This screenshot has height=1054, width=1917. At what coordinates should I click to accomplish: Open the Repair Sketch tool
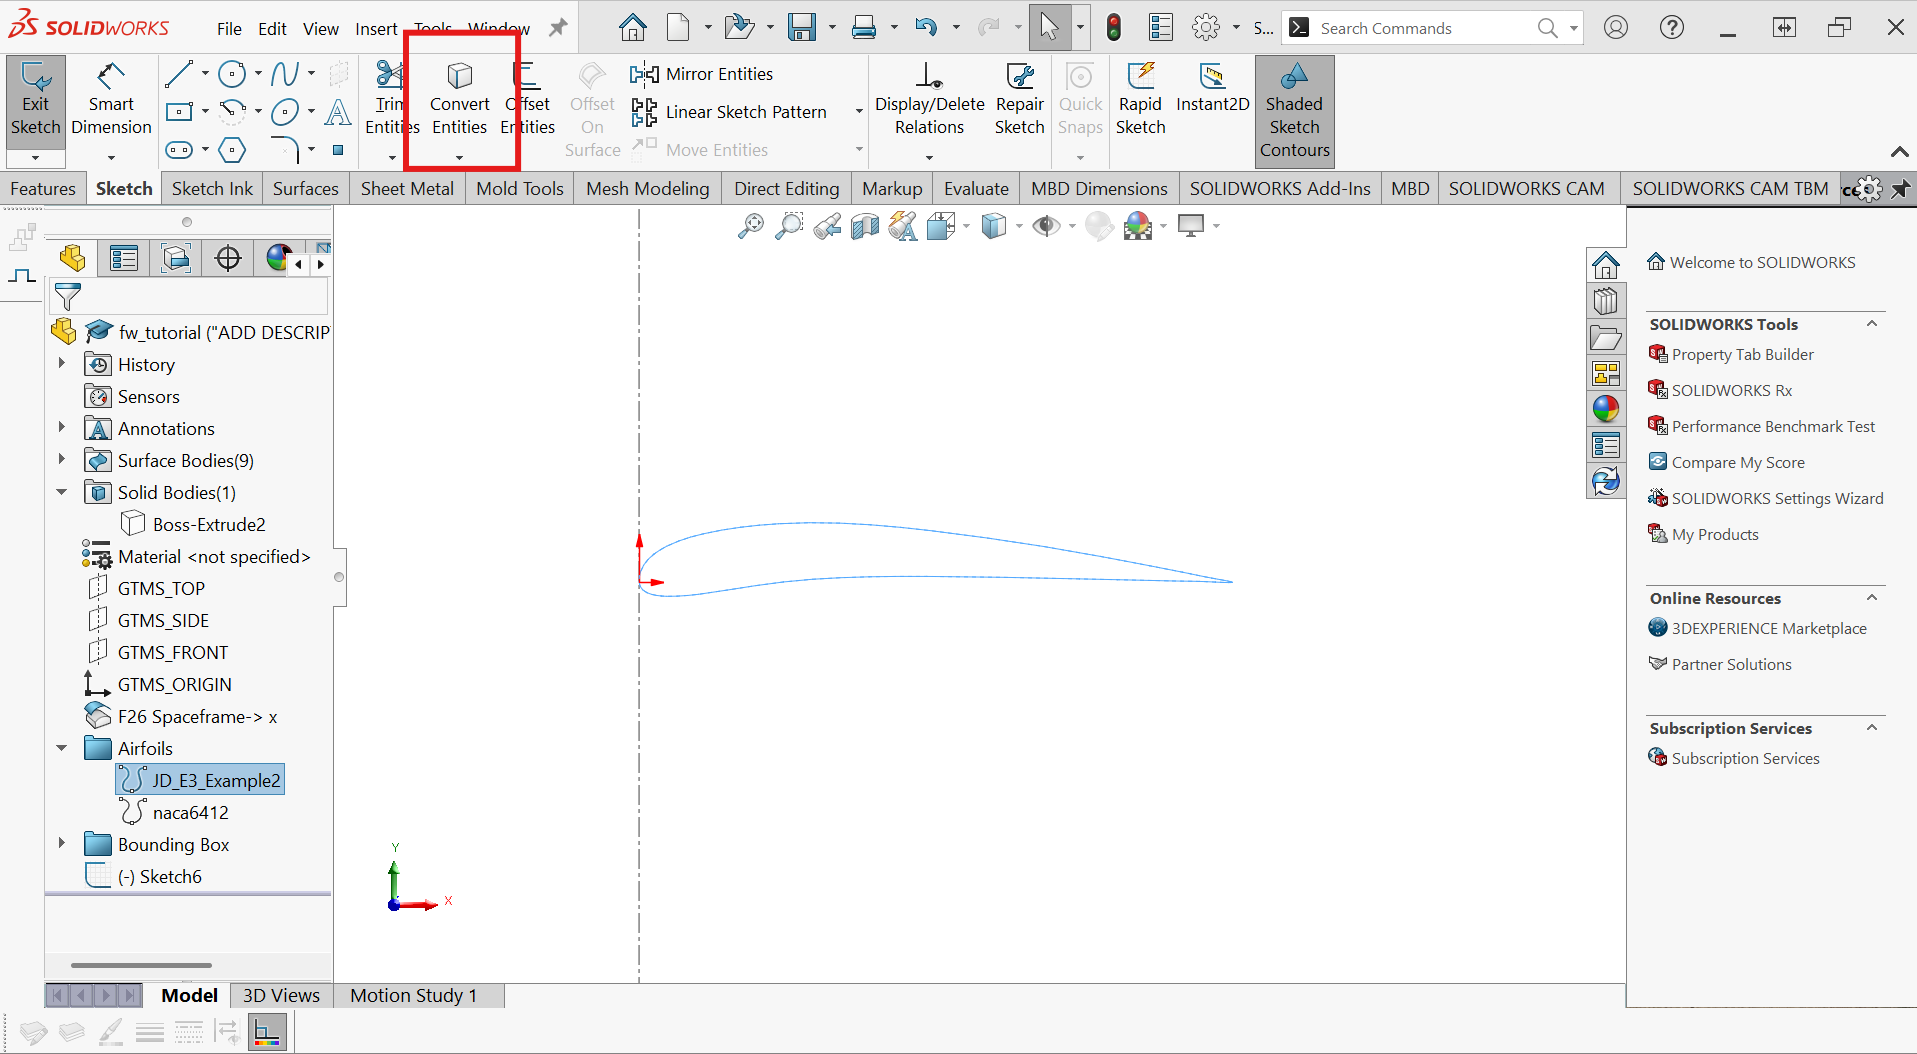click(1019, 102)
